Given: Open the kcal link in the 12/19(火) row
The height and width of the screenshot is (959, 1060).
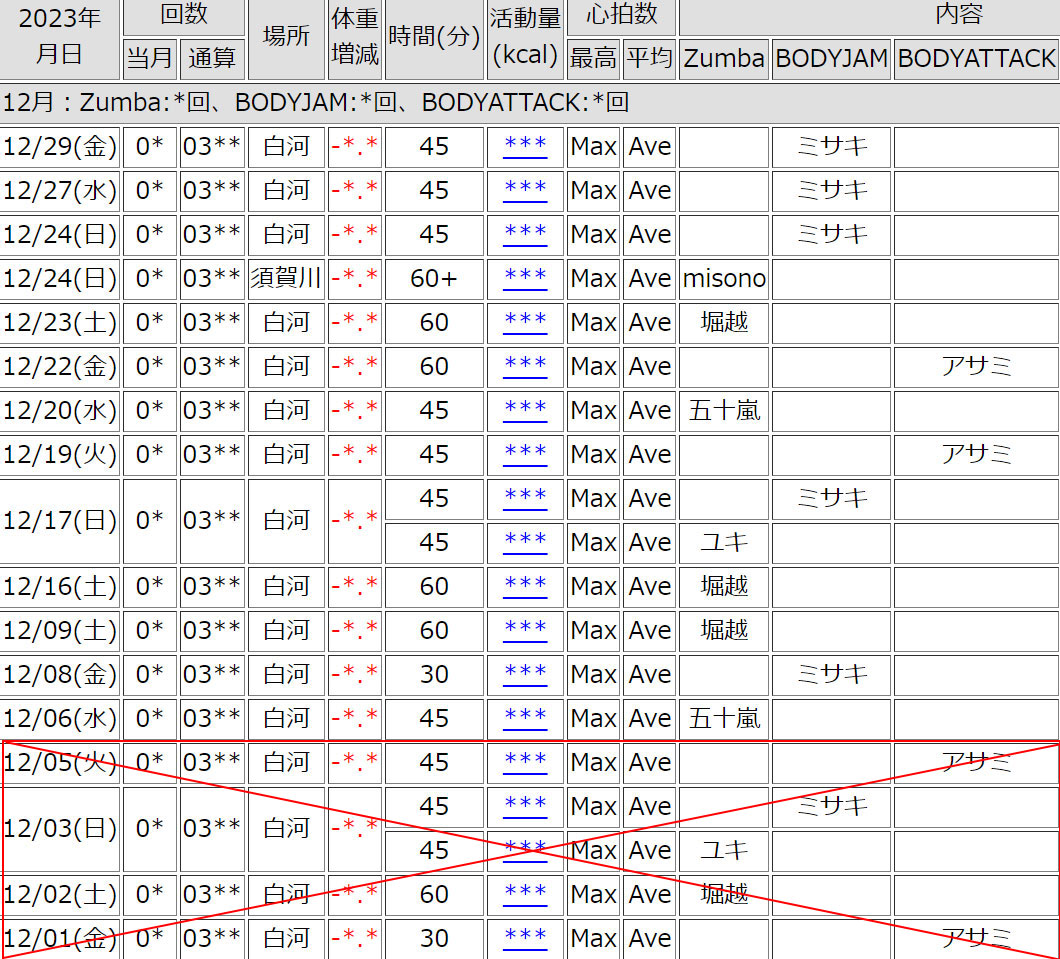Looking at the screenshot, I should [525, 454].
